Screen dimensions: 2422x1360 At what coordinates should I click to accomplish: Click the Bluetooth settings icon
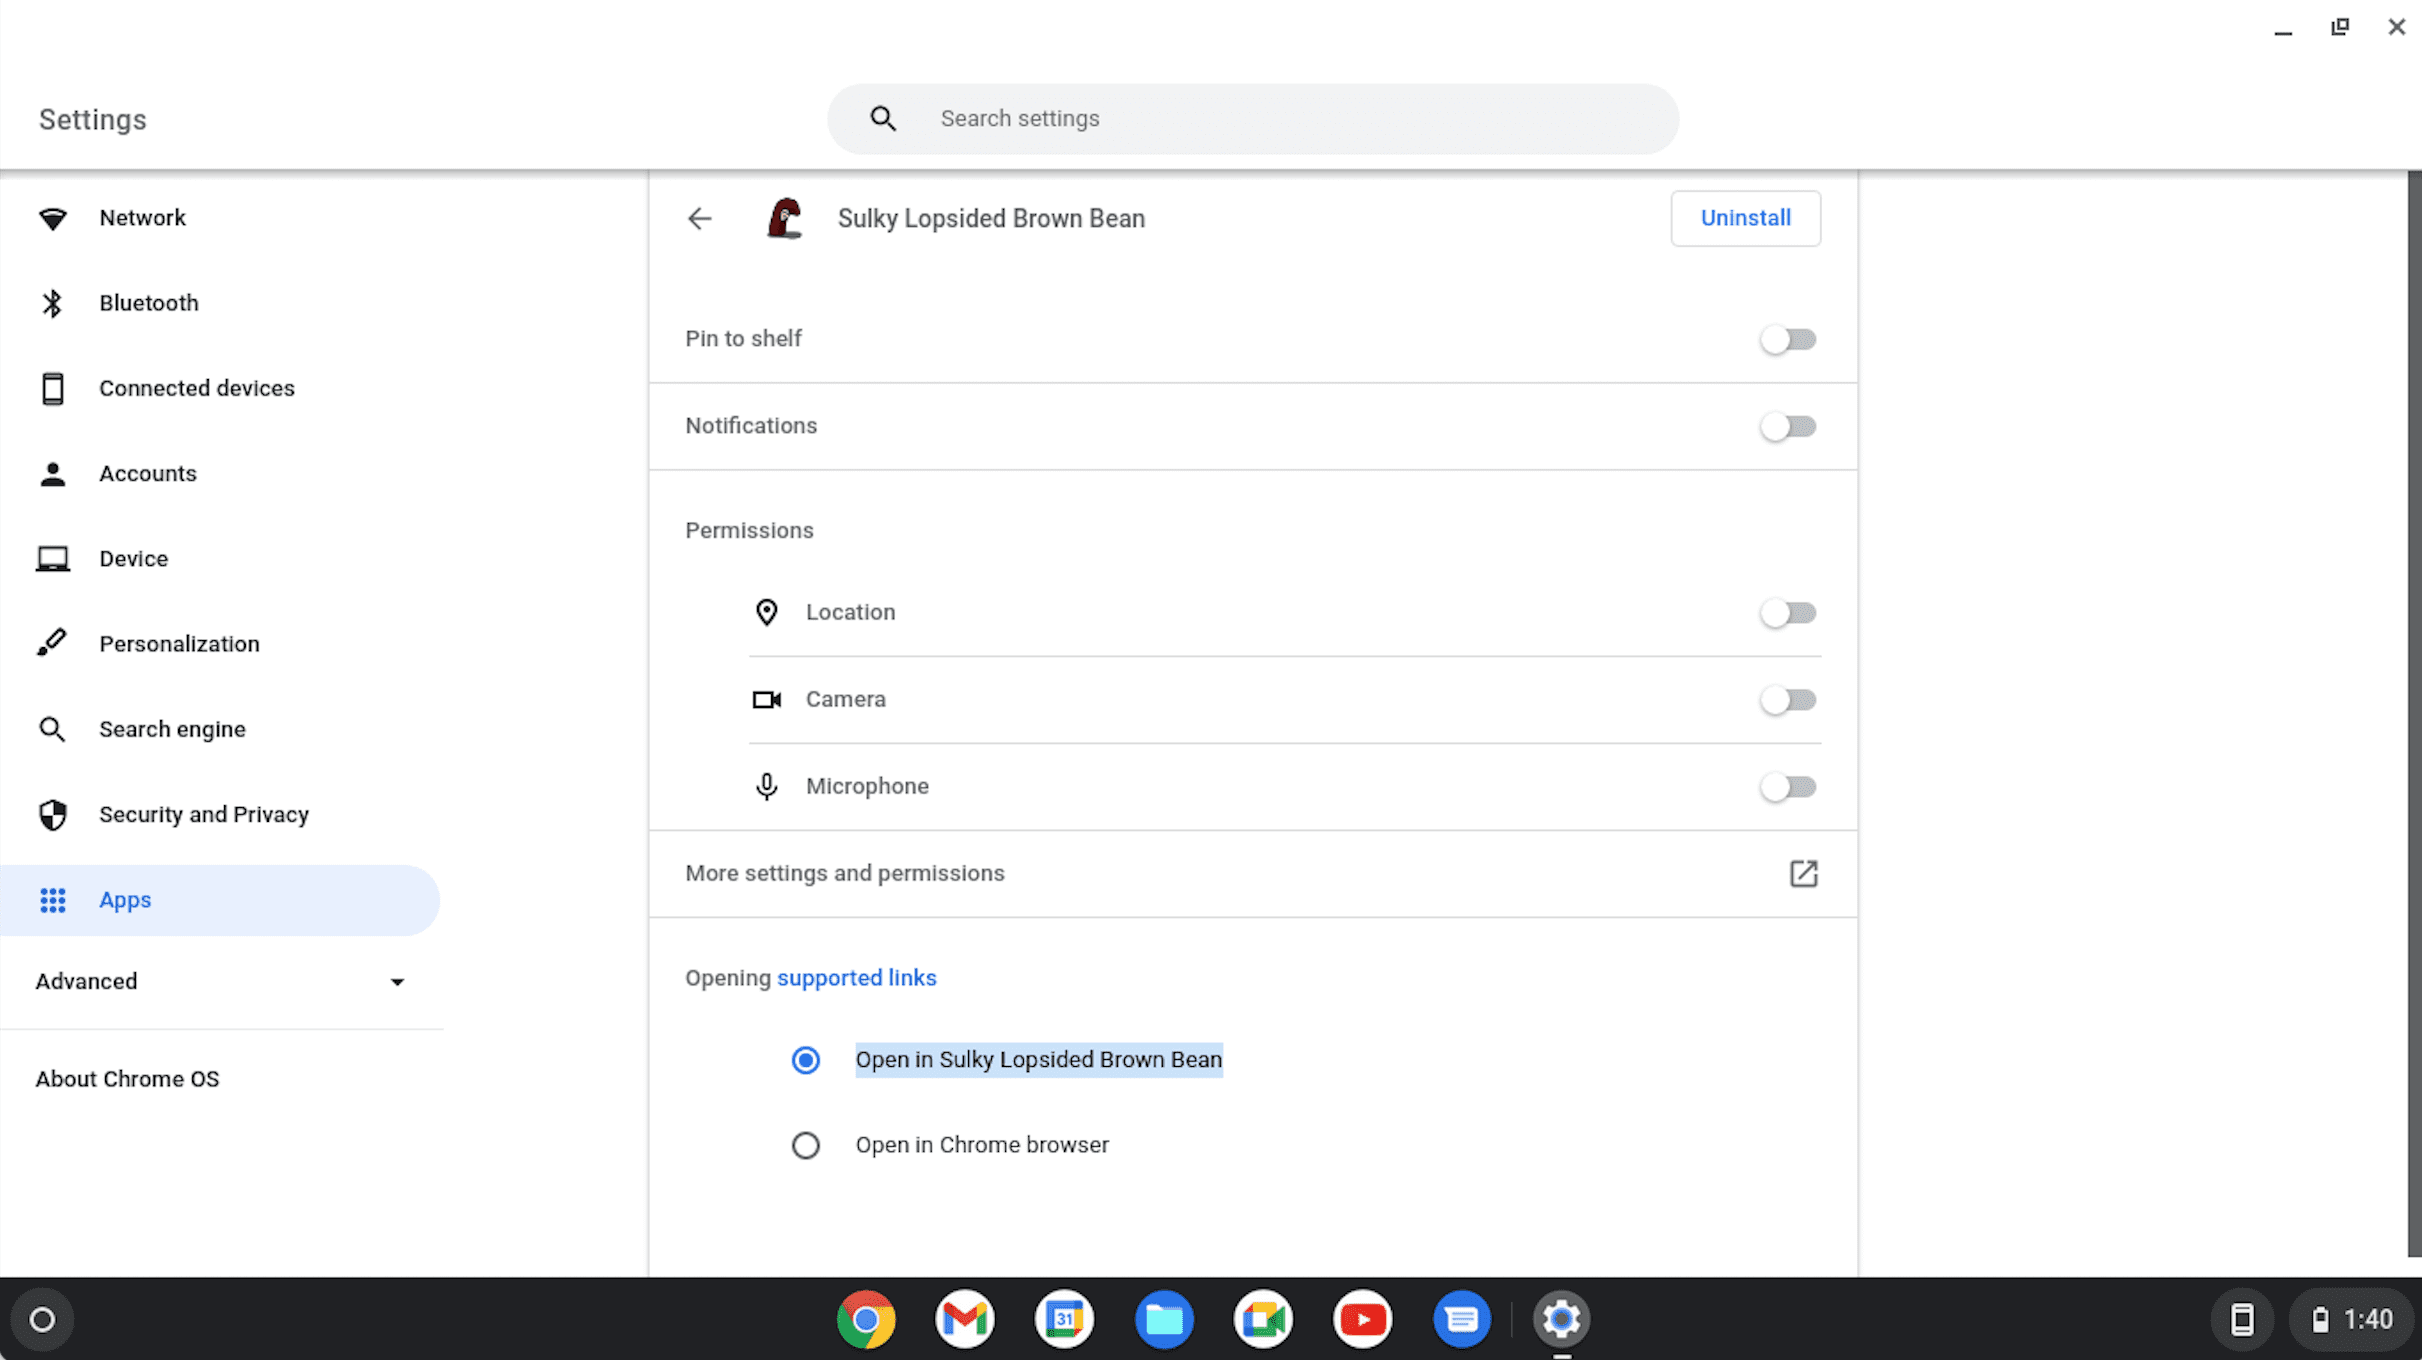pyautogui.click(x=53, y=303)
